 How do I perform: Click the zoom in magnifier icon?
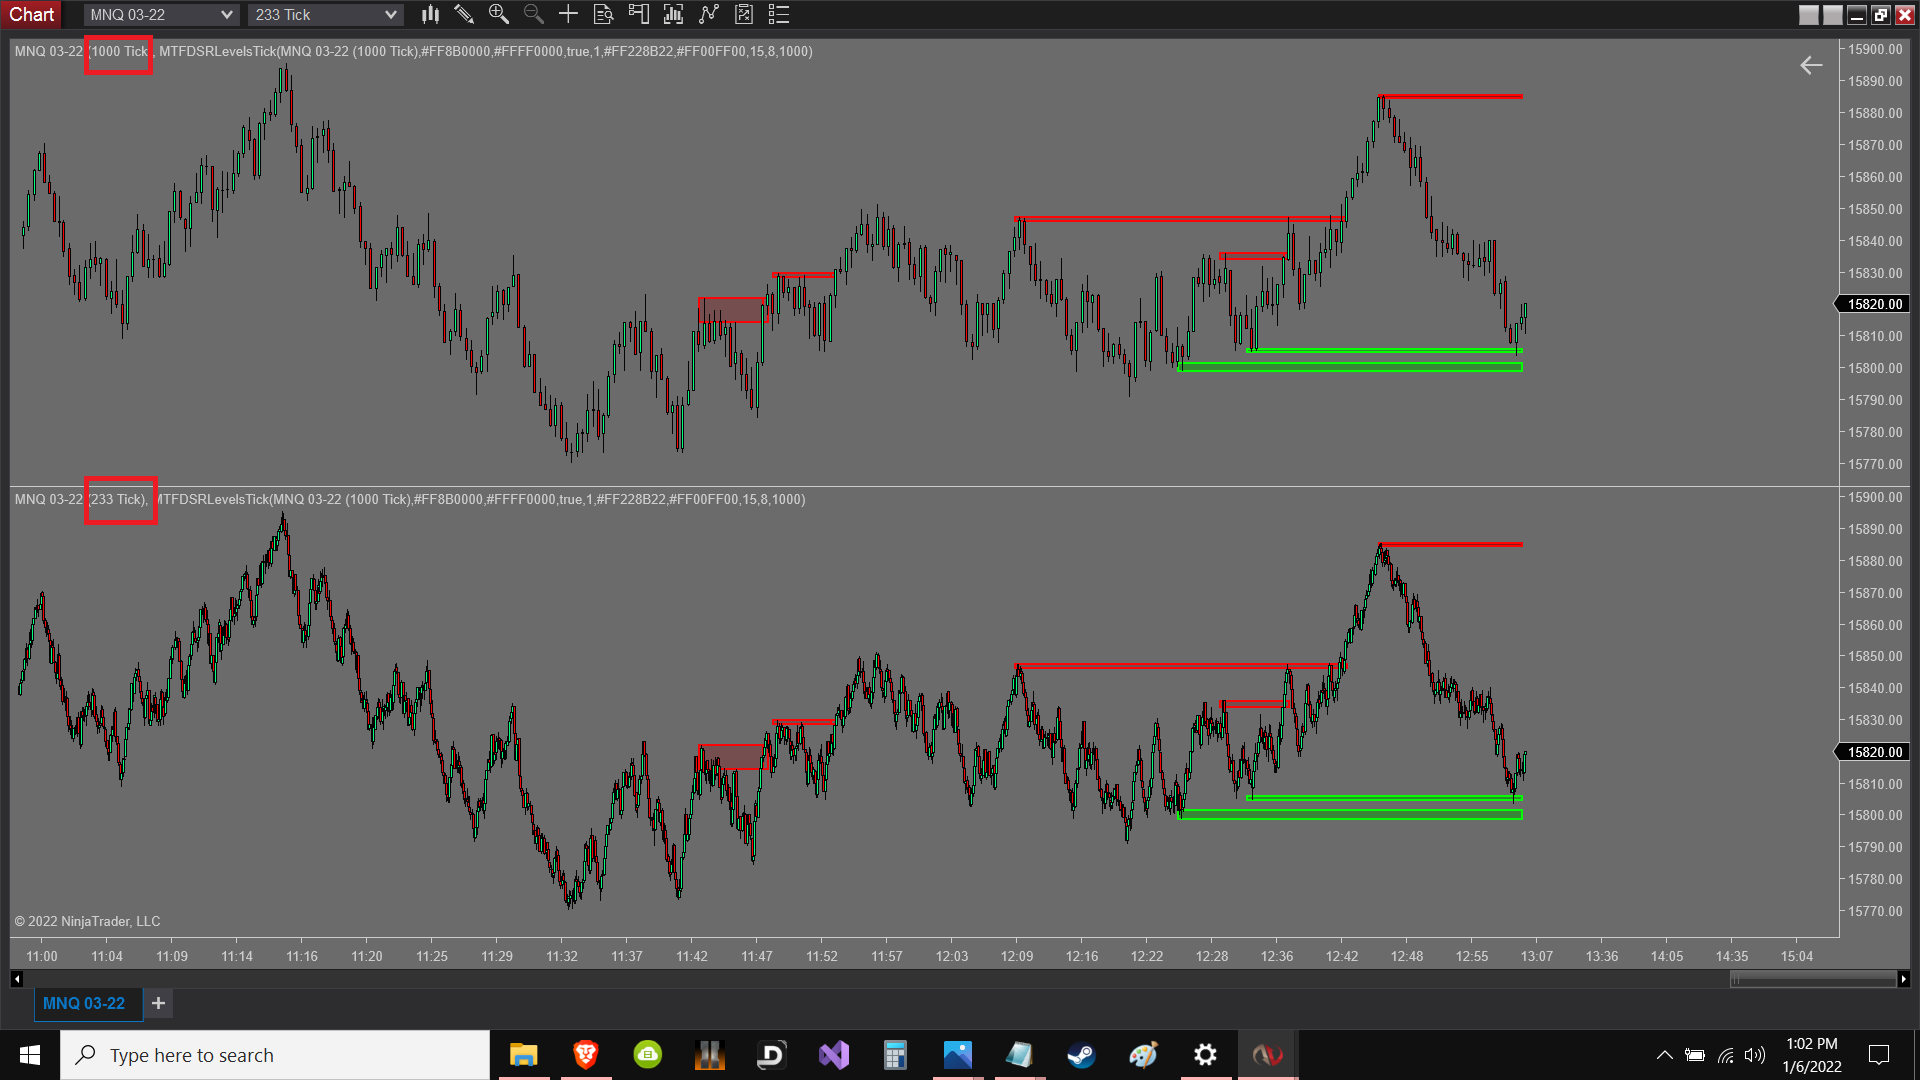[x=498, y=14]
